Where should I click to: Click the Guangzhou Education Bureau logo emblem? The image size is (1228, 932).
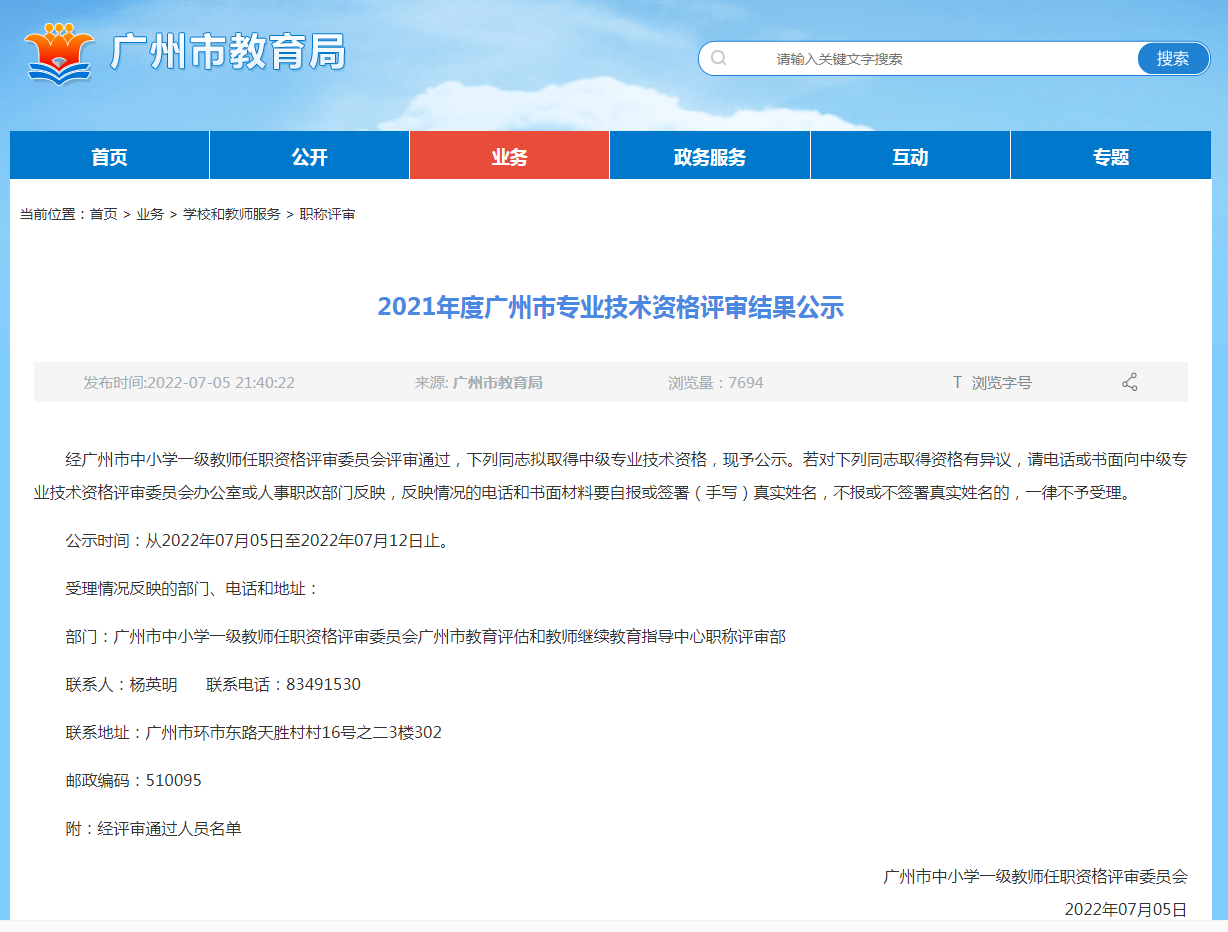click(60, 53)
